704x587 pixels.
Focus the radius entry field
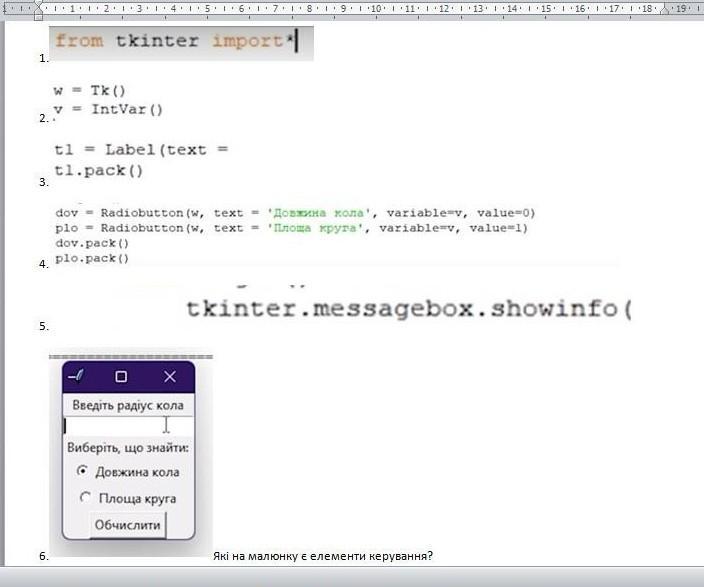128,425
